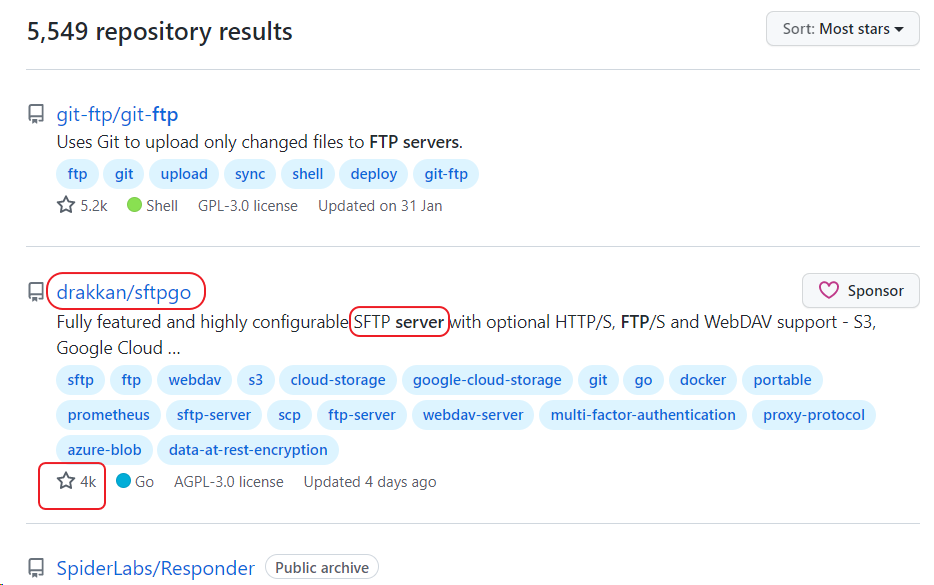Screen dimensions: 934x585
Task: Click the repository icon beside SpiderLabs/Responder
Action: click(35, 567)
